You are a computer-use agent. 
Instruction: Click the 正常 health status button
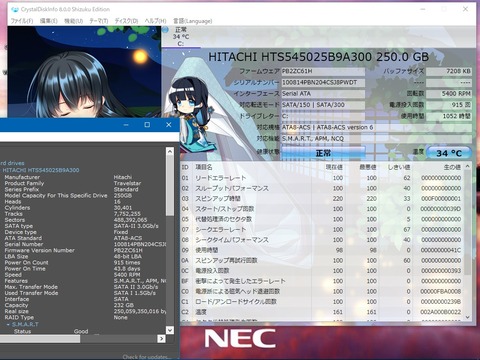pos(323,153)
